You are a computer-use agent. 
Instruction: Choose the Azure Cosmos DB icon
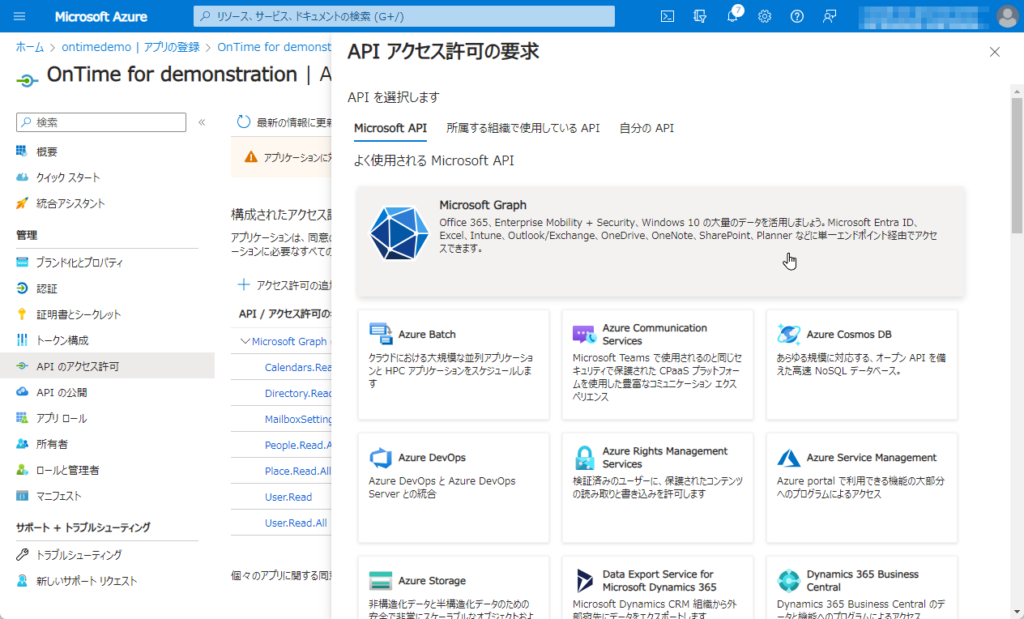point(788,334)
